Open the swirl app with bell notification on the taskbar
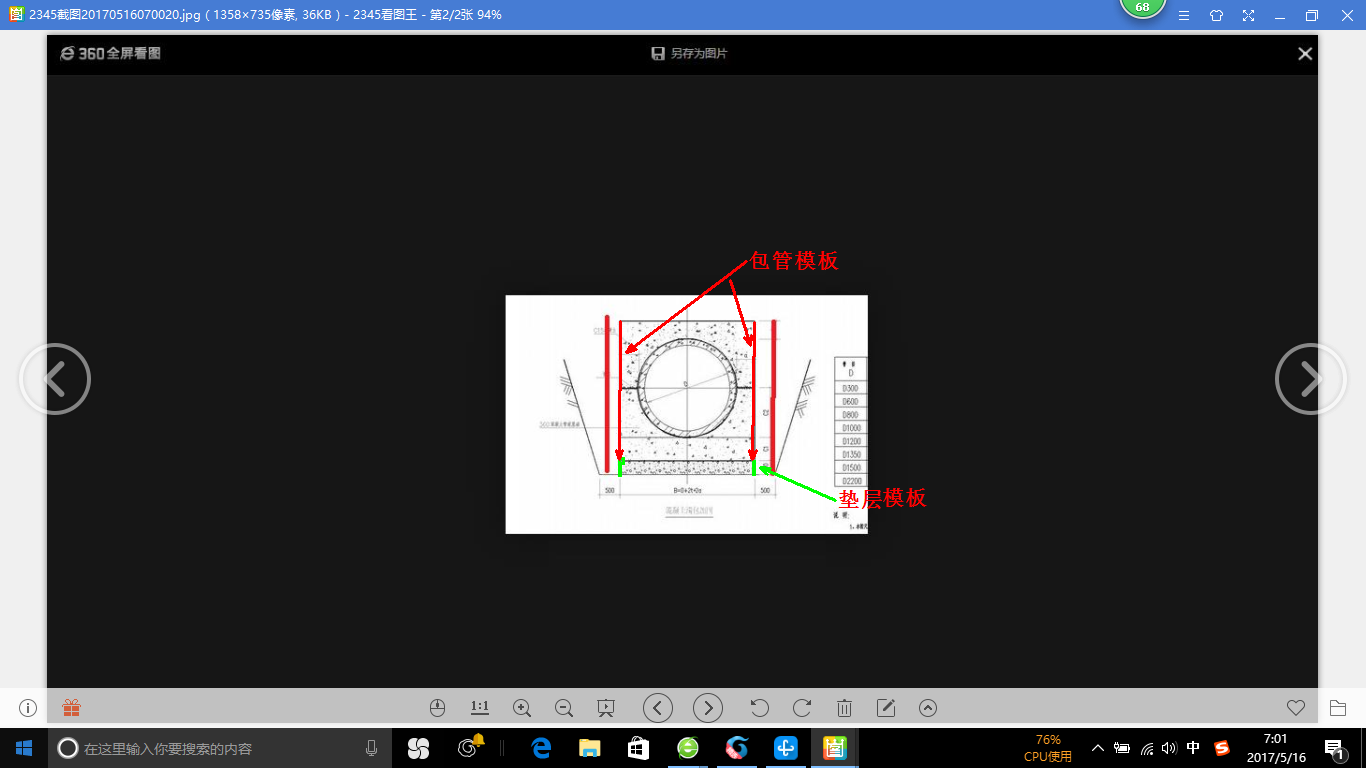Screen dimensions: 1366x768 coord(471,747)
